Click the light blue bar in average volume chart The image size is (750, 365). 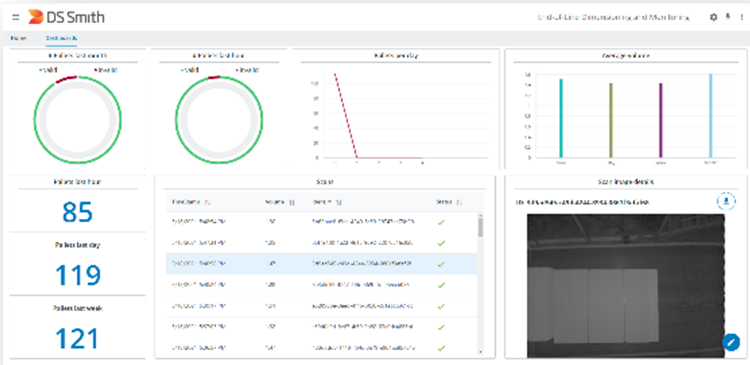click(710, 115)
